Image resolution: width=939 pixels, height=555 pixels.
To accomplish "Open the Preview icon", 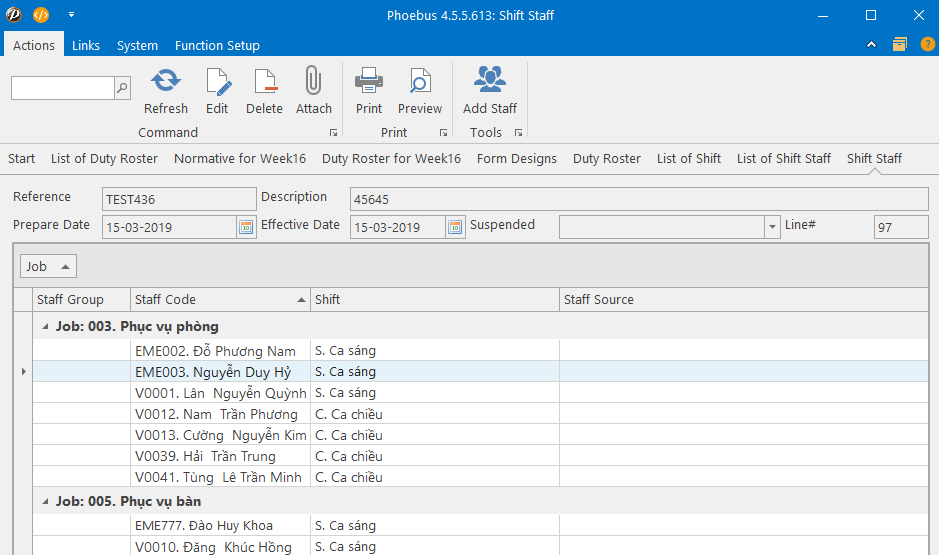I will pyautogui.click(x=420, y=81).
